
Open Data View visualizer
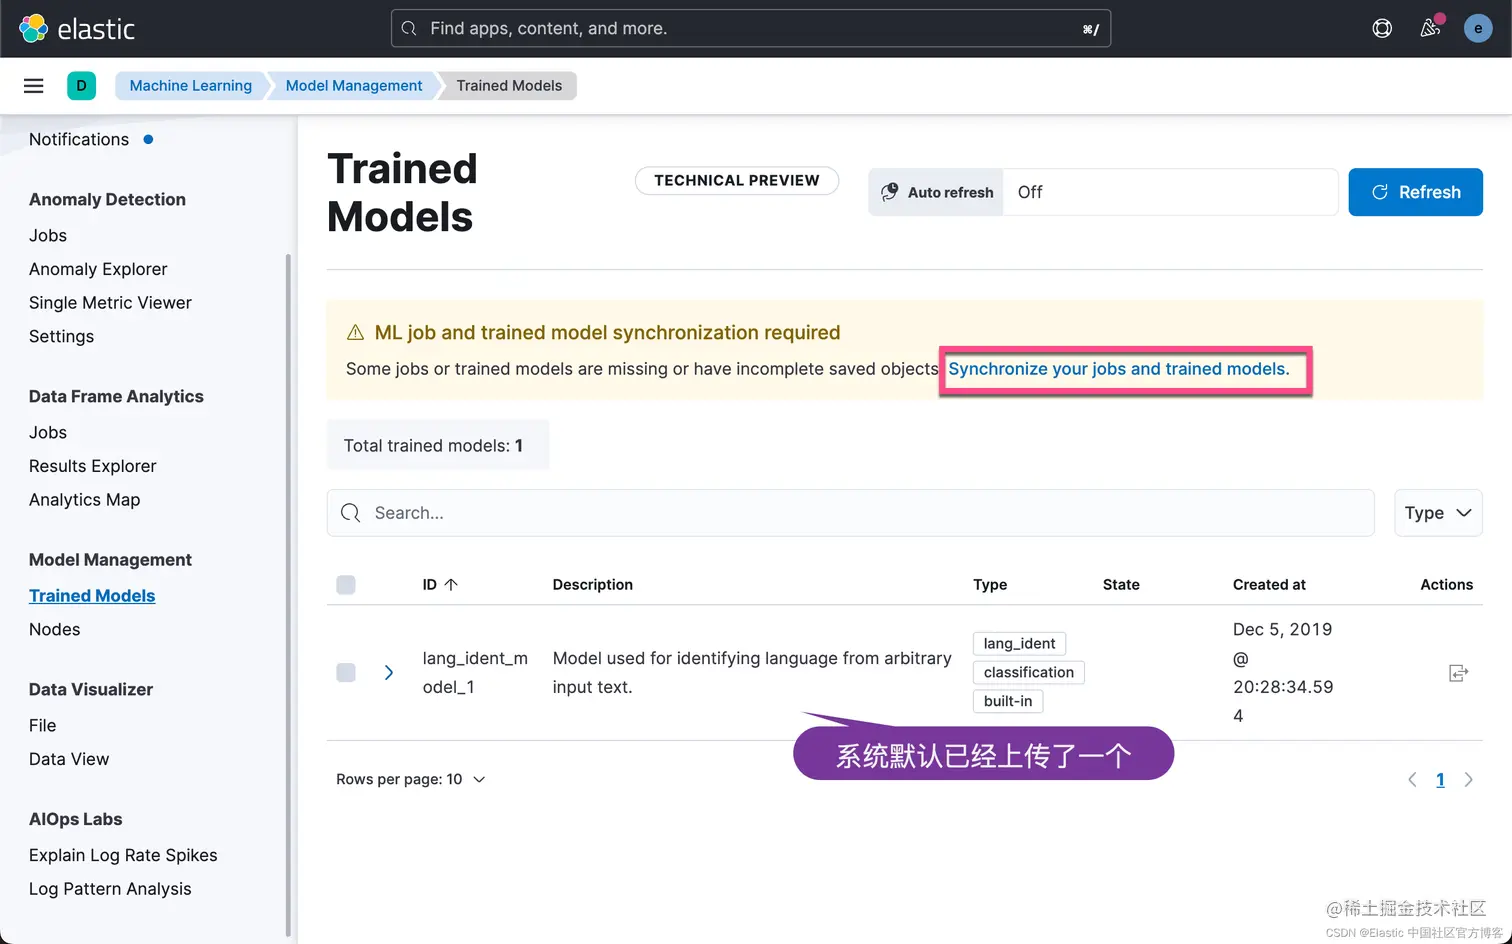point(69,759)
